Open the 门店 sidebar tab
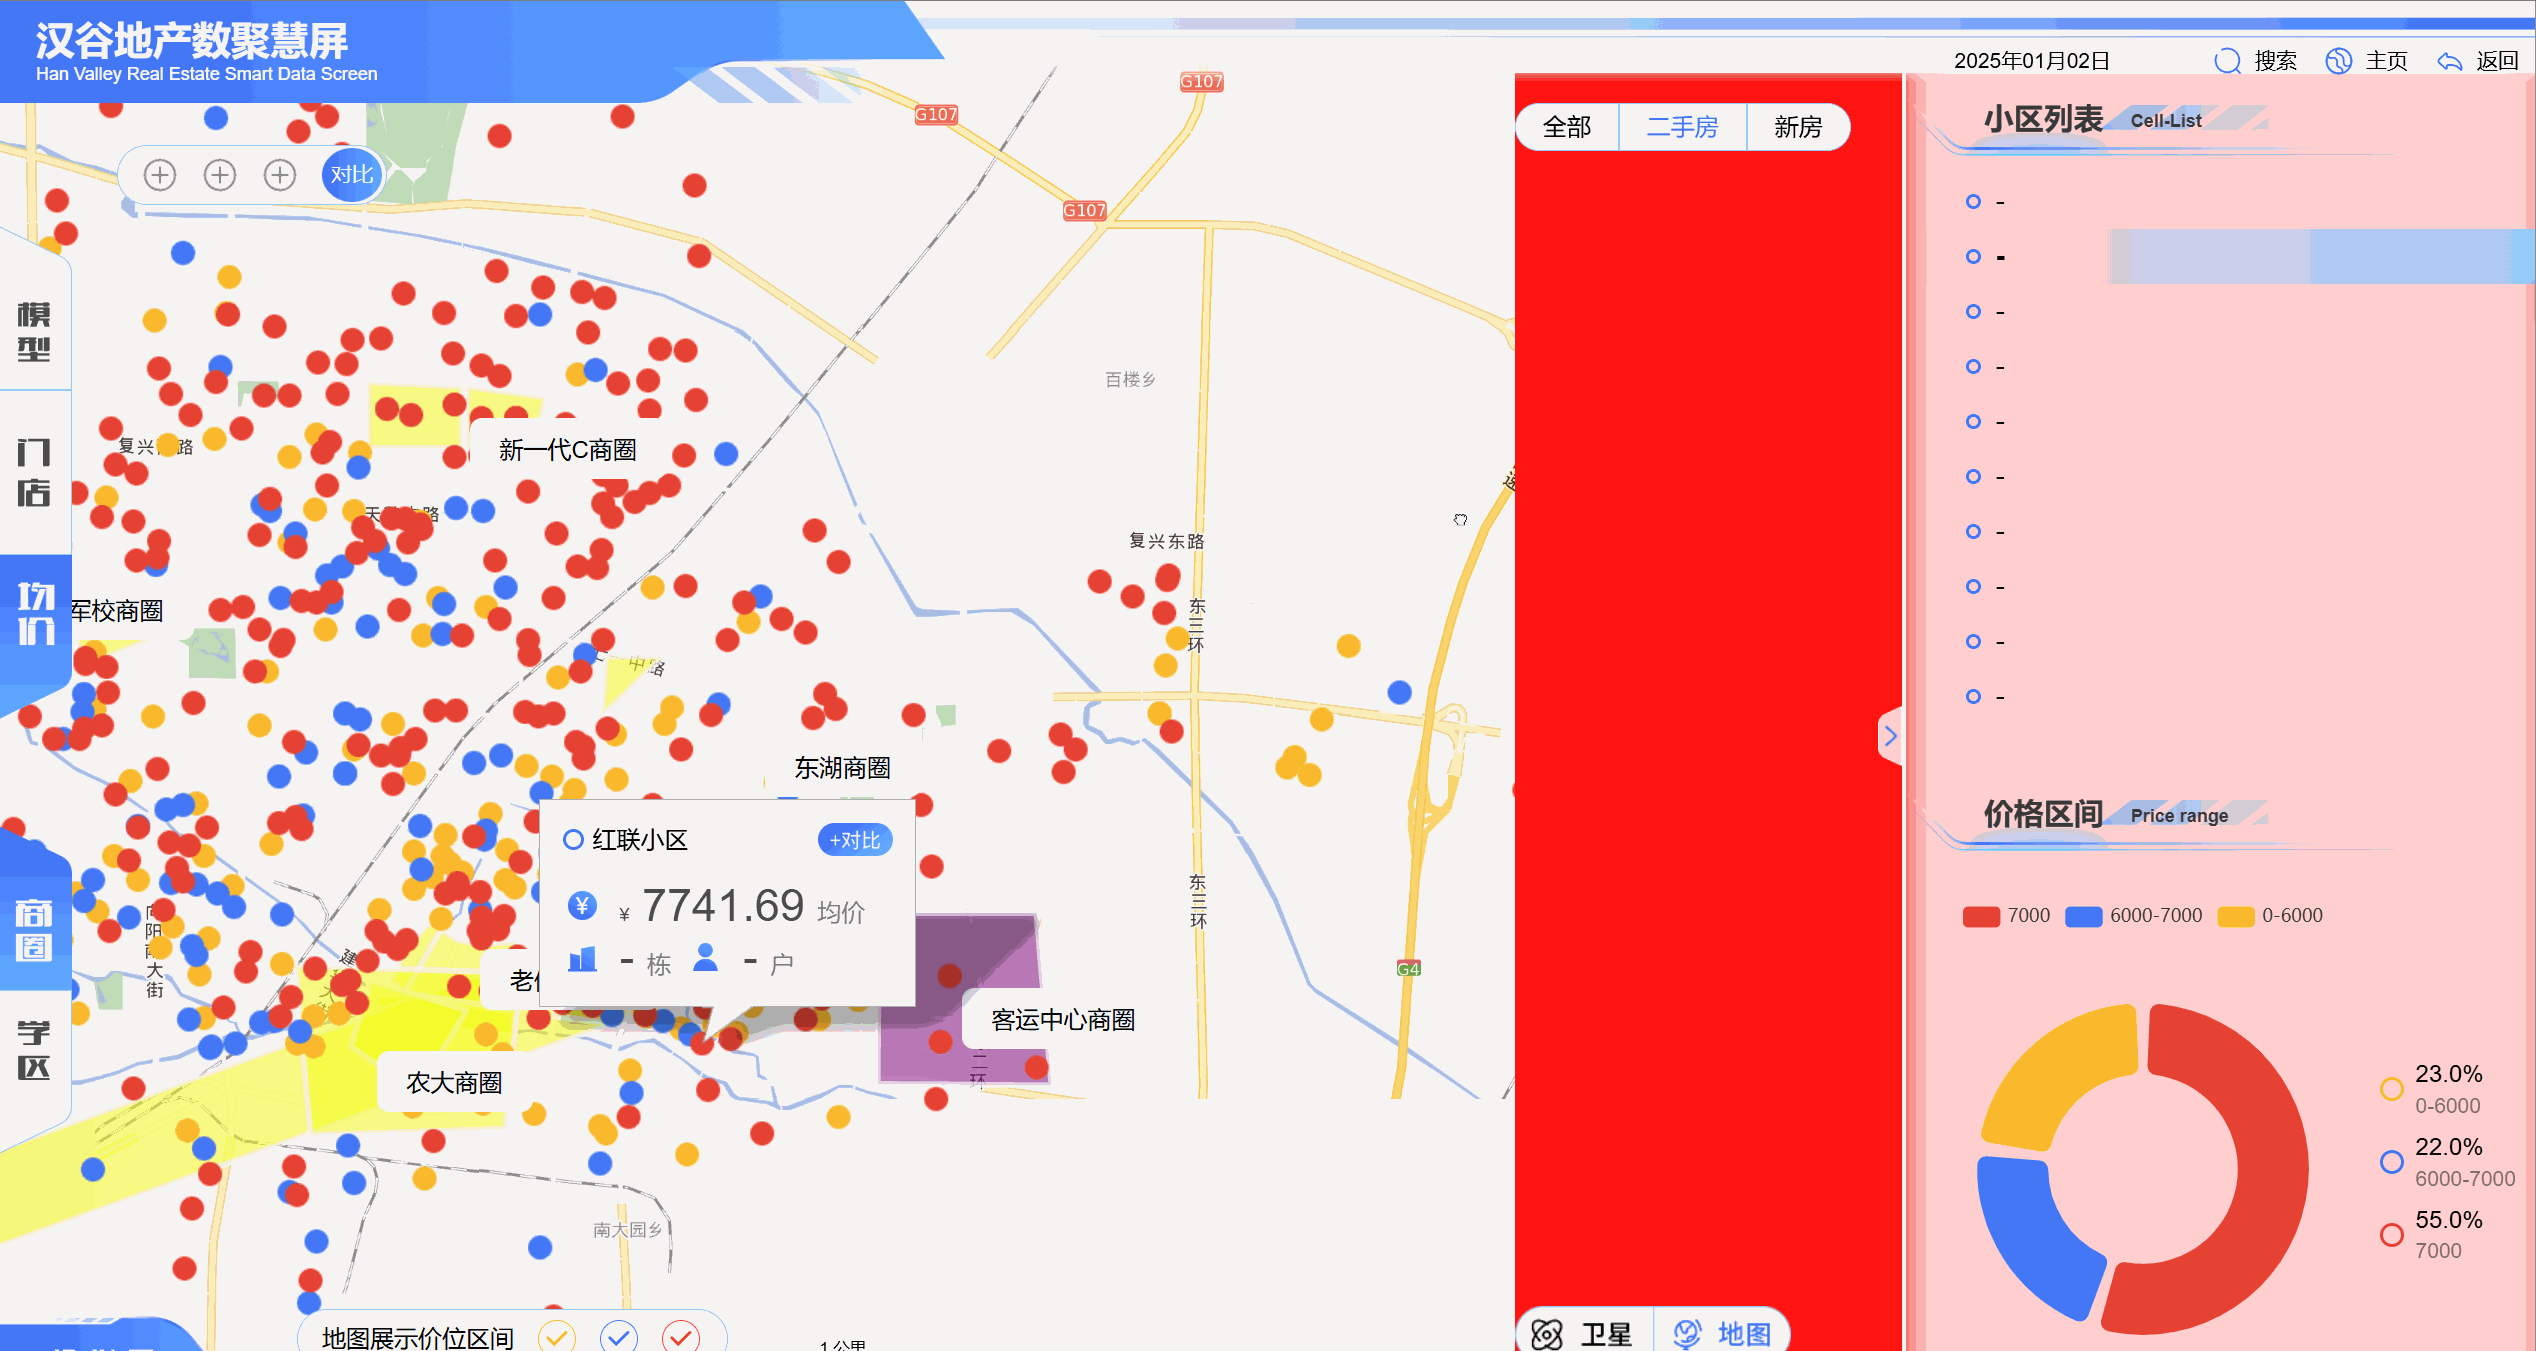Viewport: 2536px width, 1351px height. (34, 471)
